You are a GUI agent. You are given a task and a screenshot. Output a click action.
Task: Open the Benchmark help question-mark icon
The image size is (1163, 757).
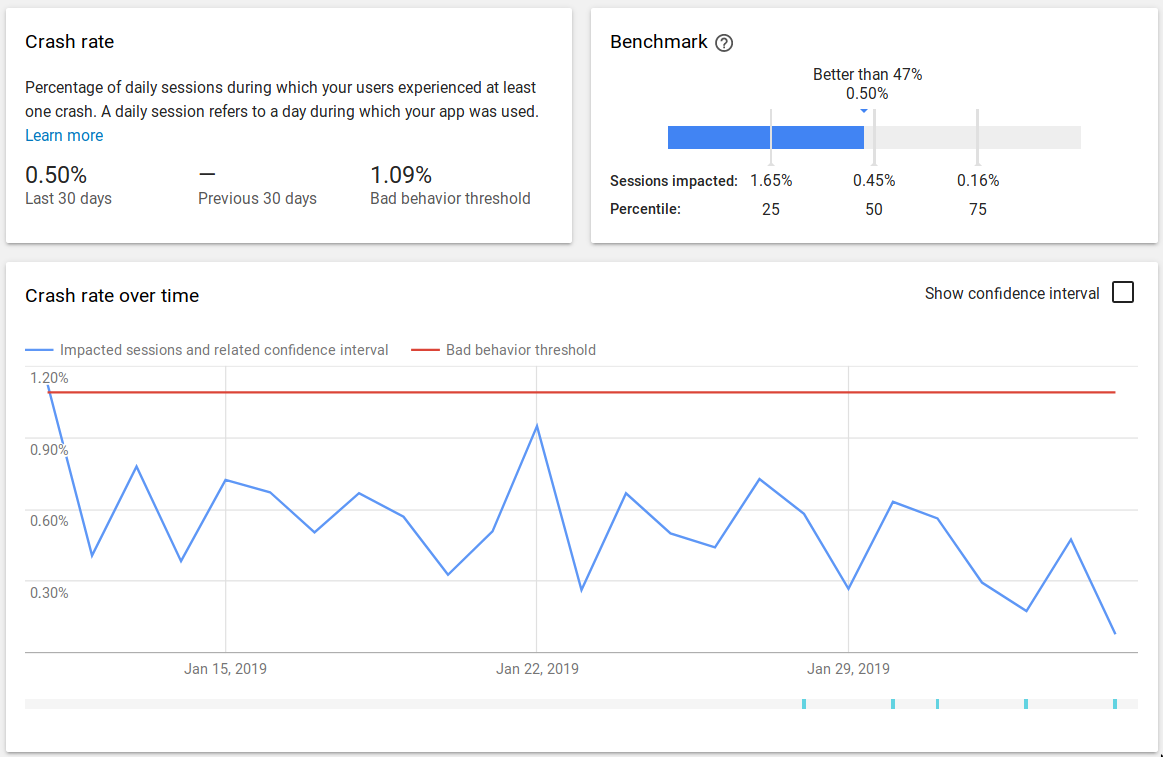pos(725,43)
